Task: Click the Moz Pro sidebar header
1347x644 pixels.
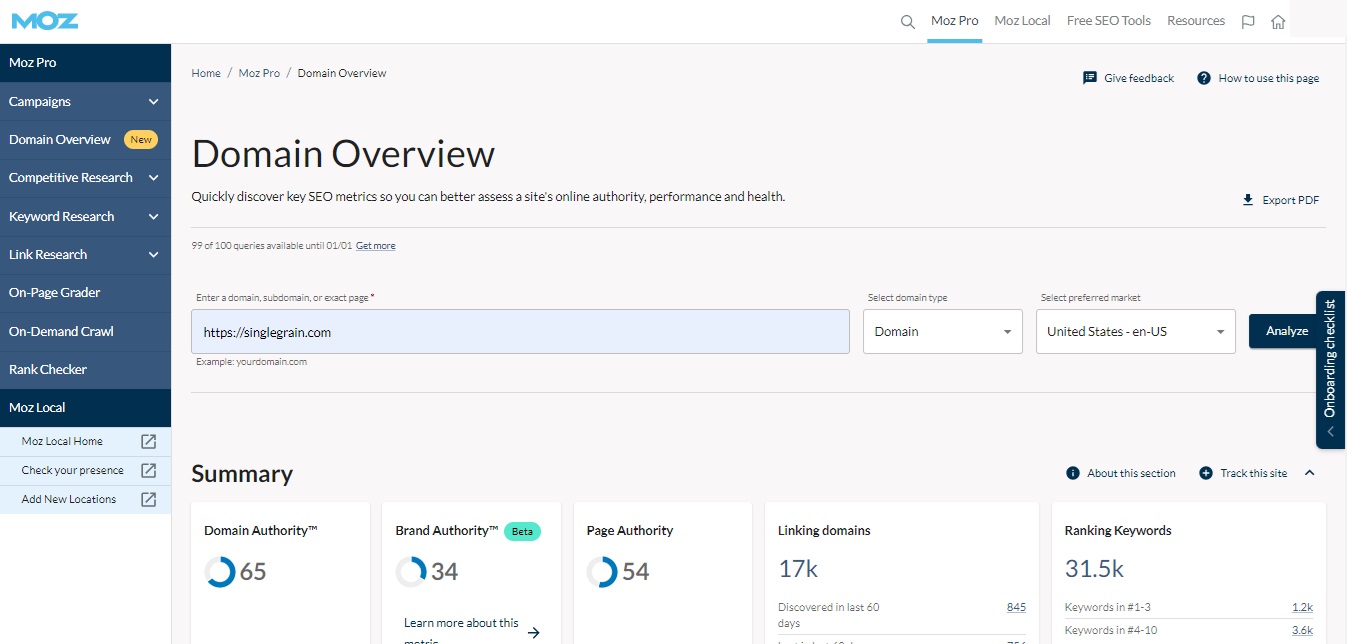Action: 85,63
